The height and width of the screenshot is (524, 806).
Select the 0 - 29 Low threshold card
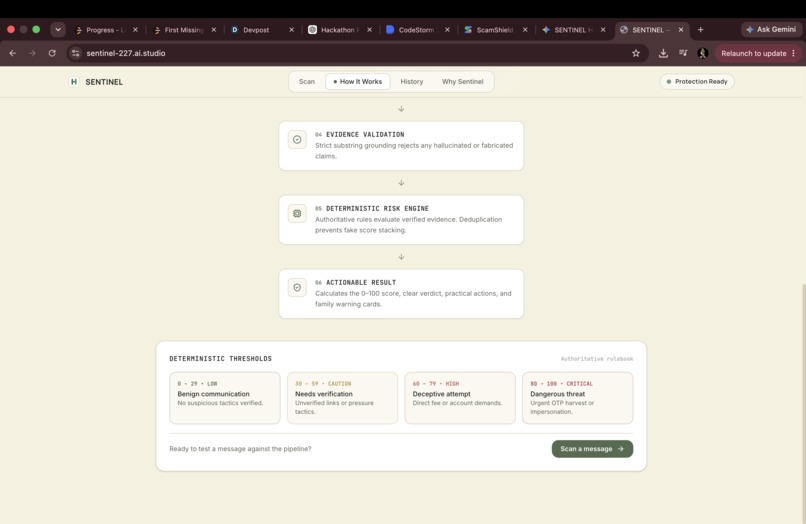(225, 398)
